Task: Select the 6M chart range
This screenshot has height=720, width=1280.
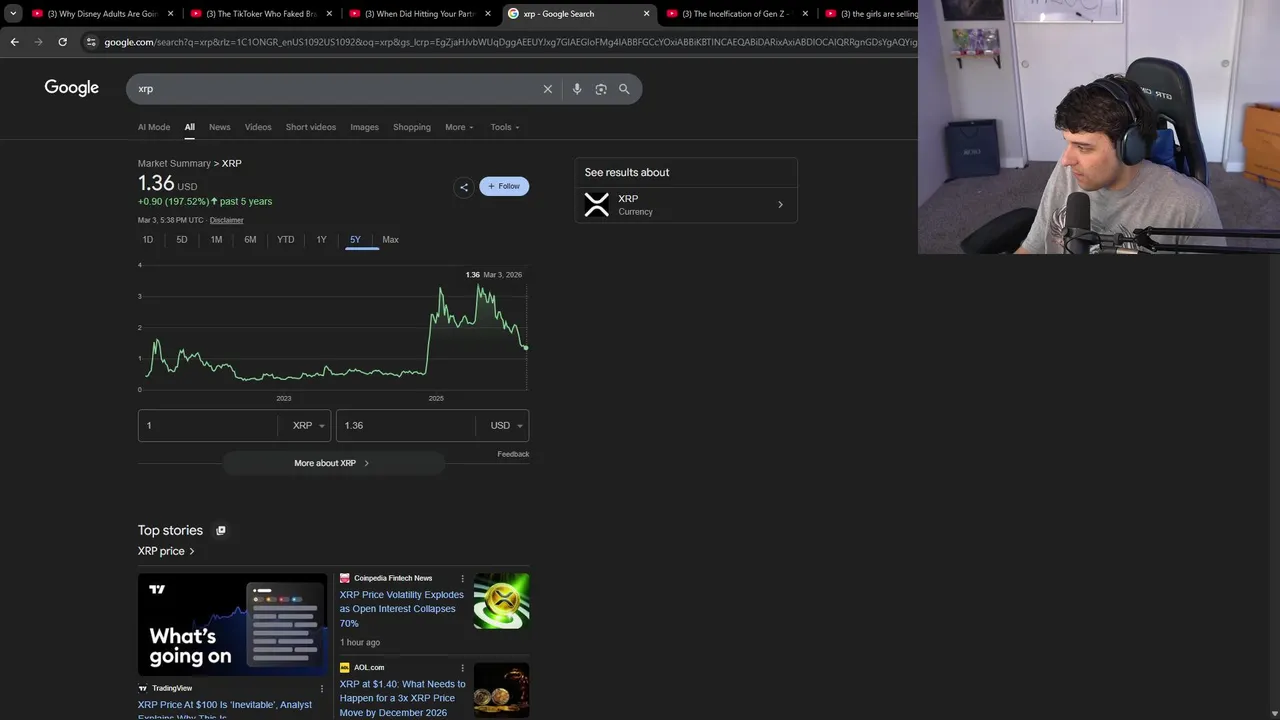Action: 250,240
